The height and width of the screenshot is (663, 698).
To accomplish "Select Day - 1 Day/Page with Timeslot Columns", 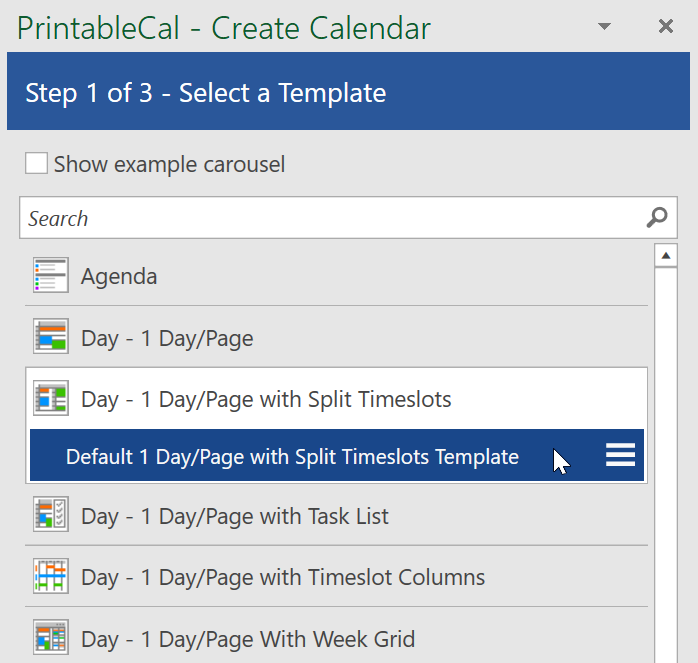I will (337, 577).
